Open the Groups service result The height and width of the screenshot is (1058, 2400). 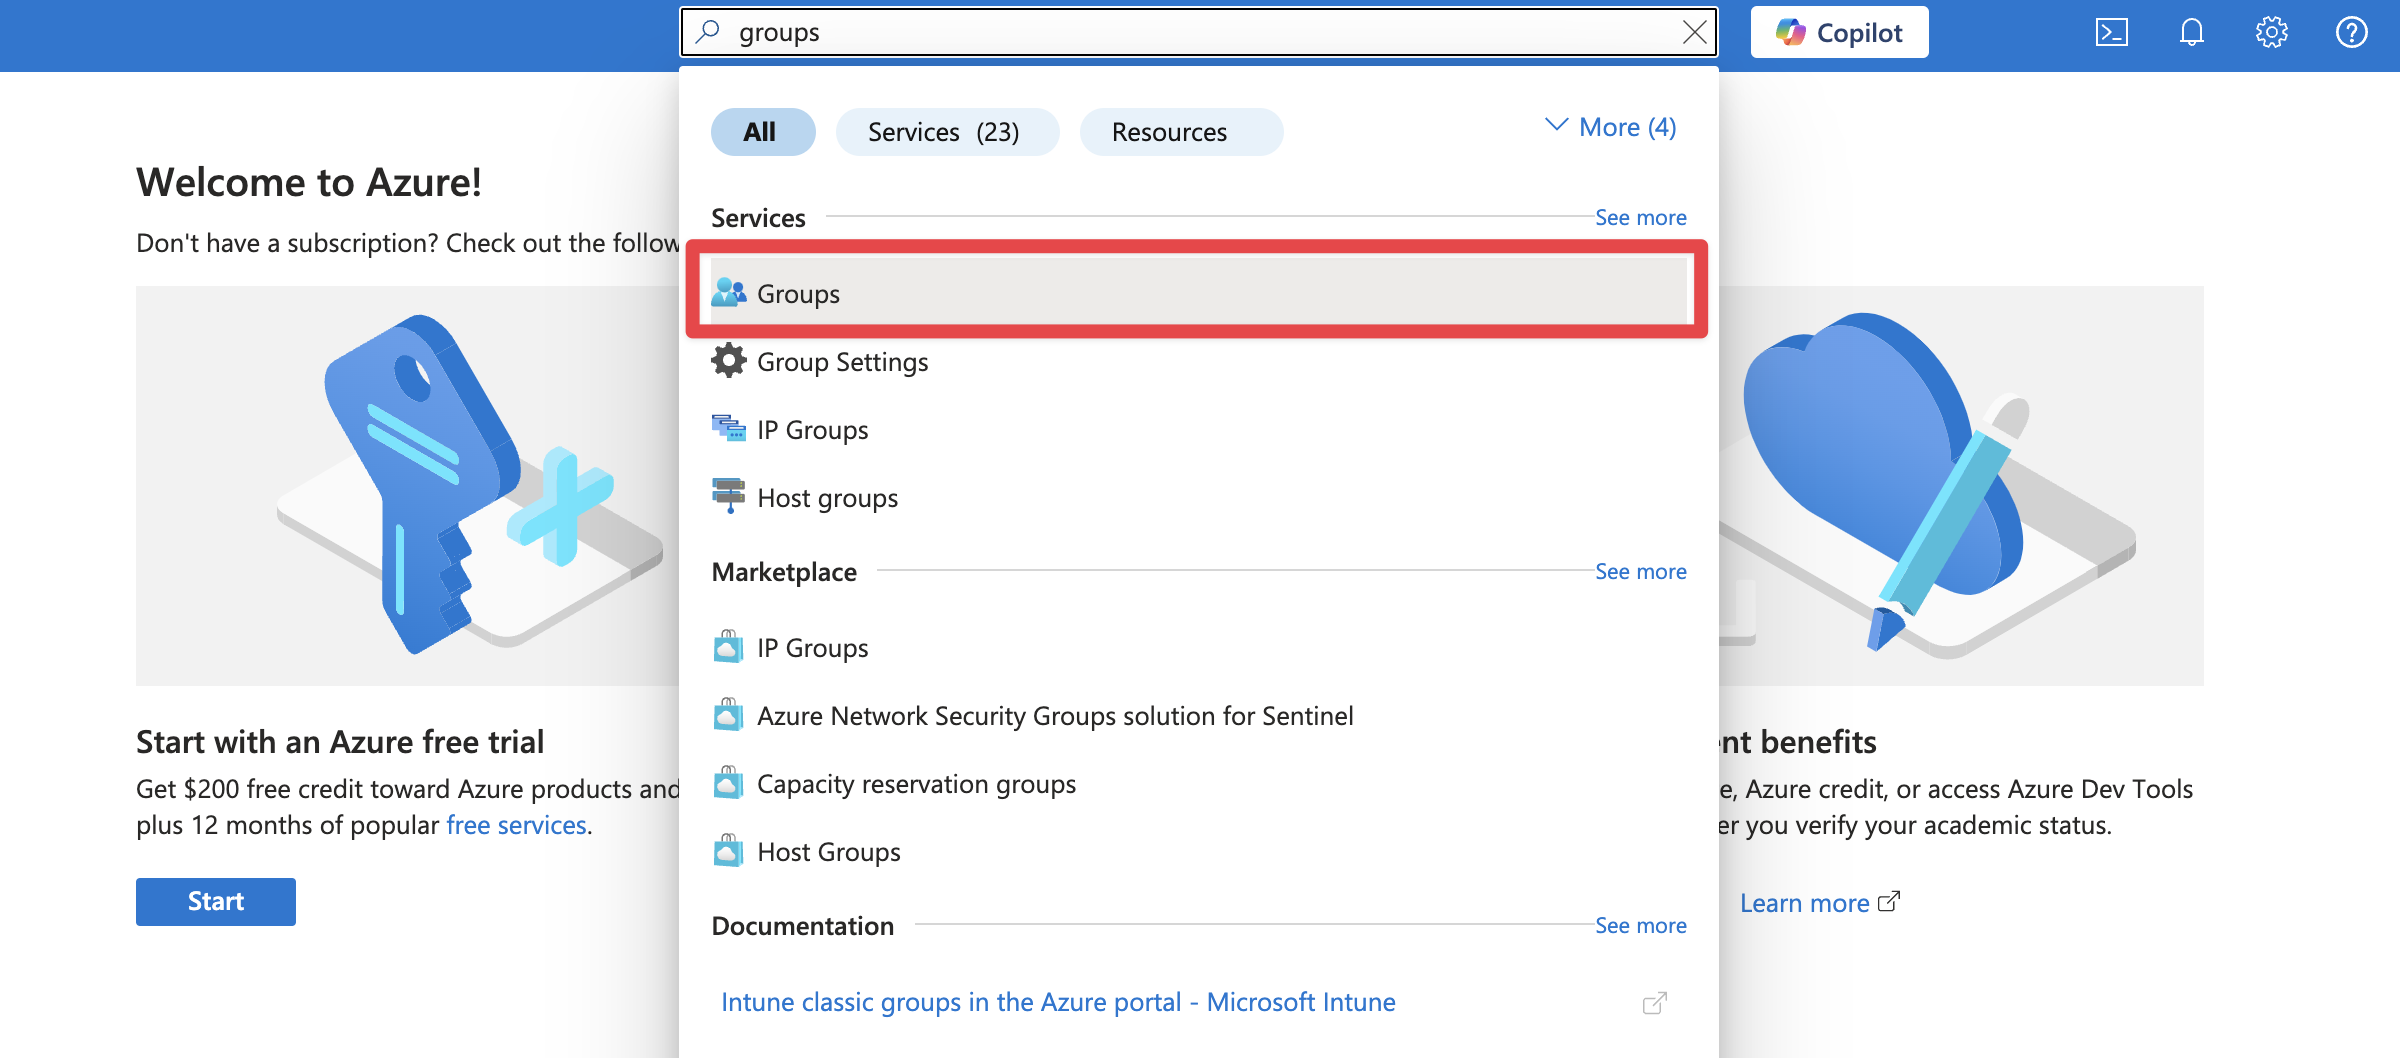1198,293
